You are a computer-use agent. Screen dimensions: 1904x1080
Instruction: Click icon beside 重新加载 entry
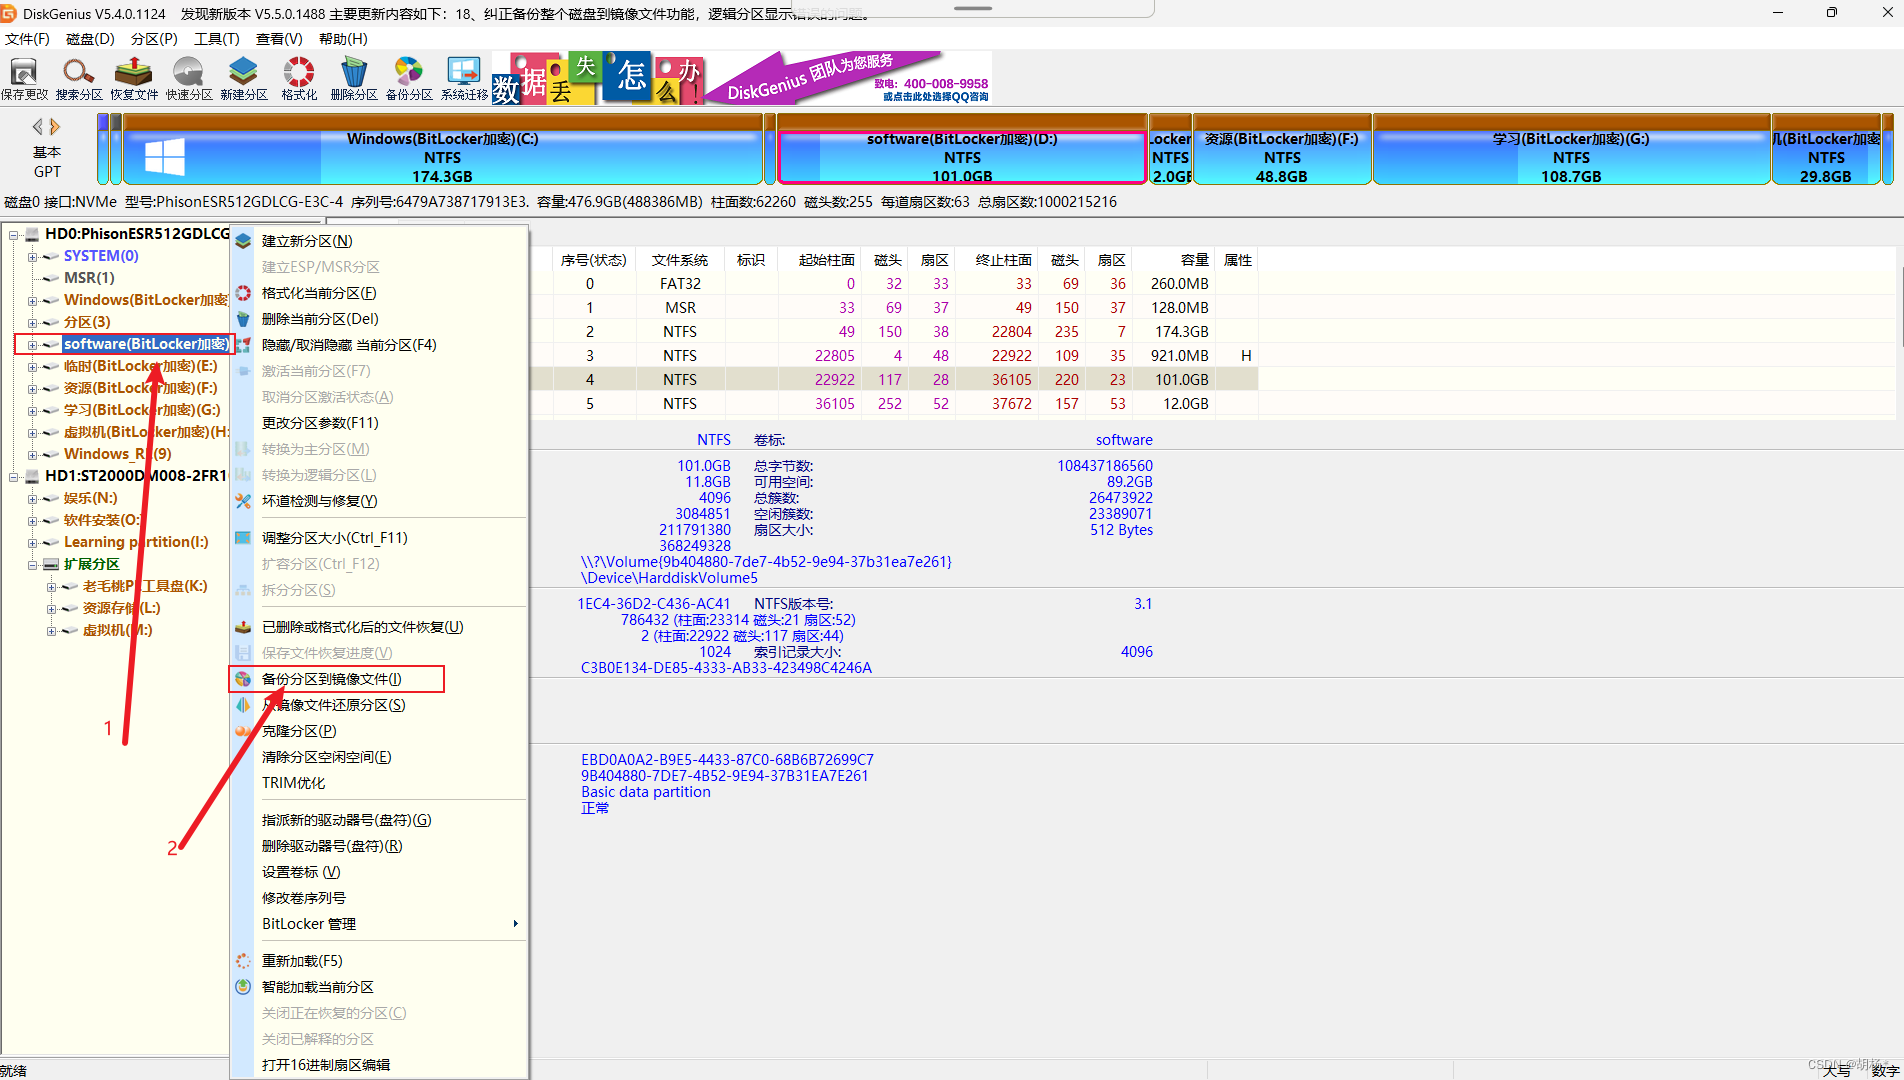243,961
